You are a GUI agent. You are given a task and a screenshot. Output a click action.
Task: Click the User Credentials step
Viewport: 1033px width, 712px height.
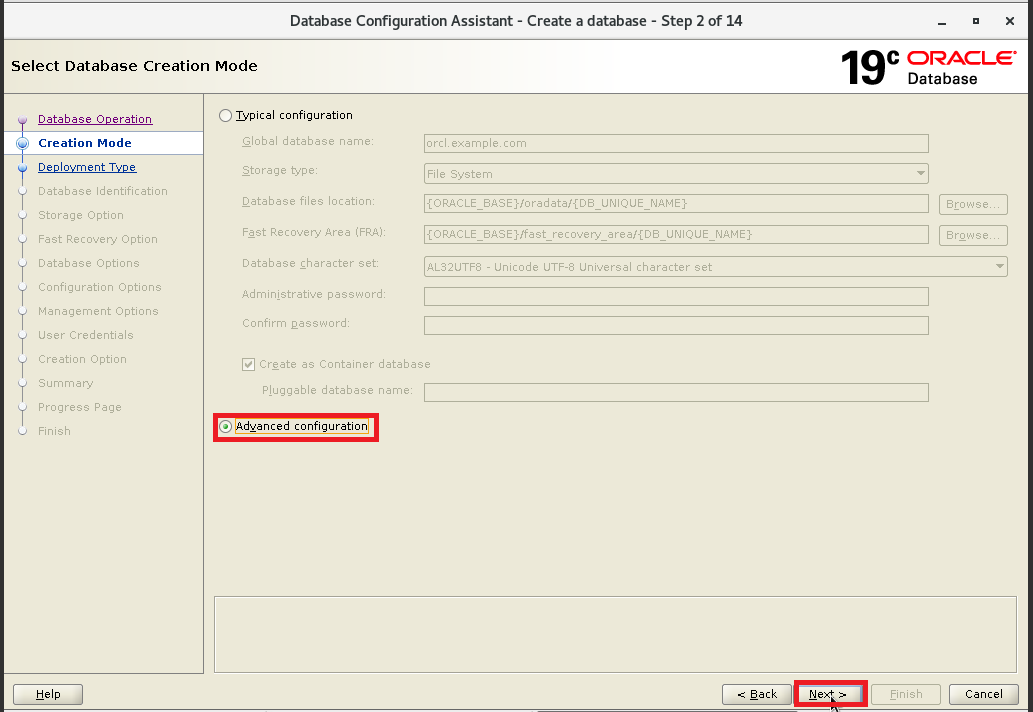[x=86, y=335]
